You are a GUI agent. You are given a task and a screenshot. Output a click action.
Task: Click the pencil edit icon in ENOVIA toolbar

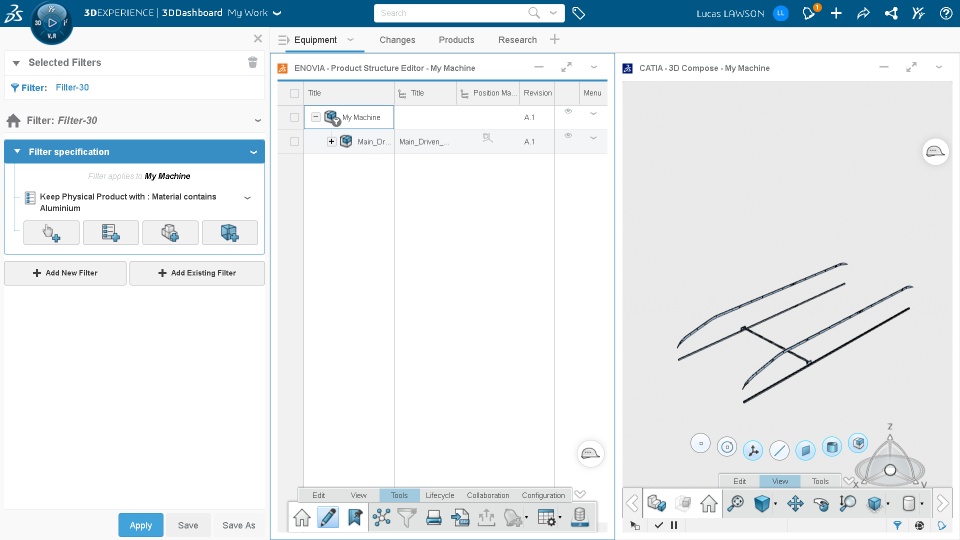(x=328, y=518)
